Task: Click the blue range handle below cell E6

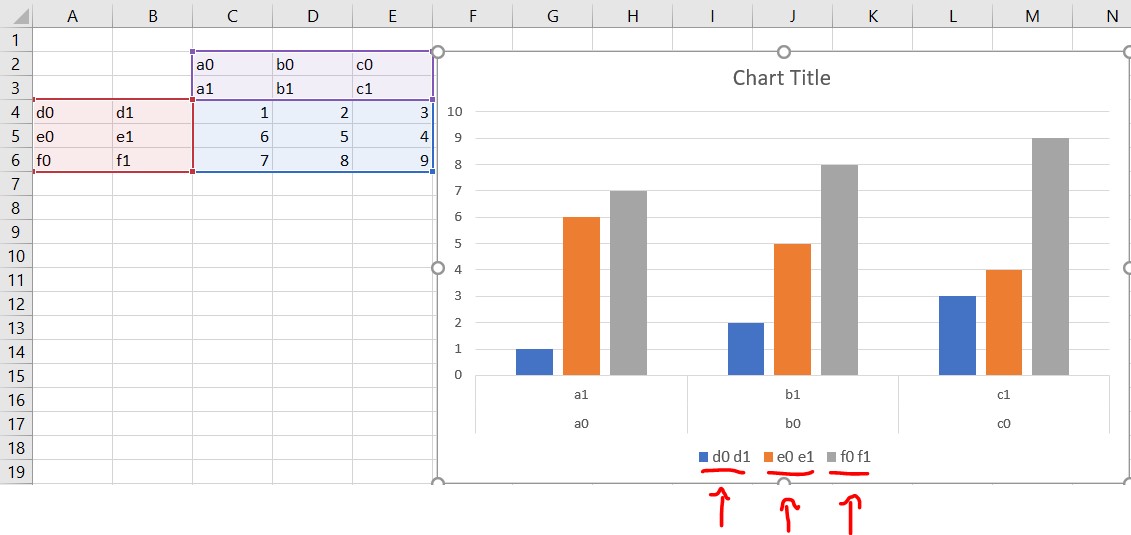Action: pos(432,172)
